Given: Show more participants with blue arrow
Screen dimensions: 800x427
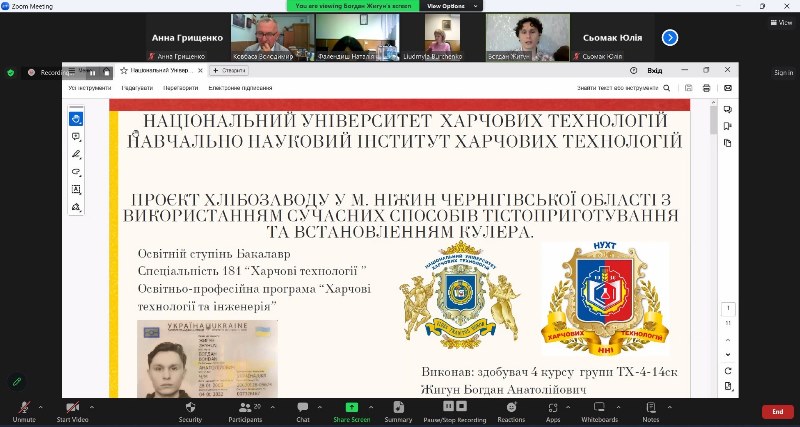Looking at the screenshot, I should 670,38.
